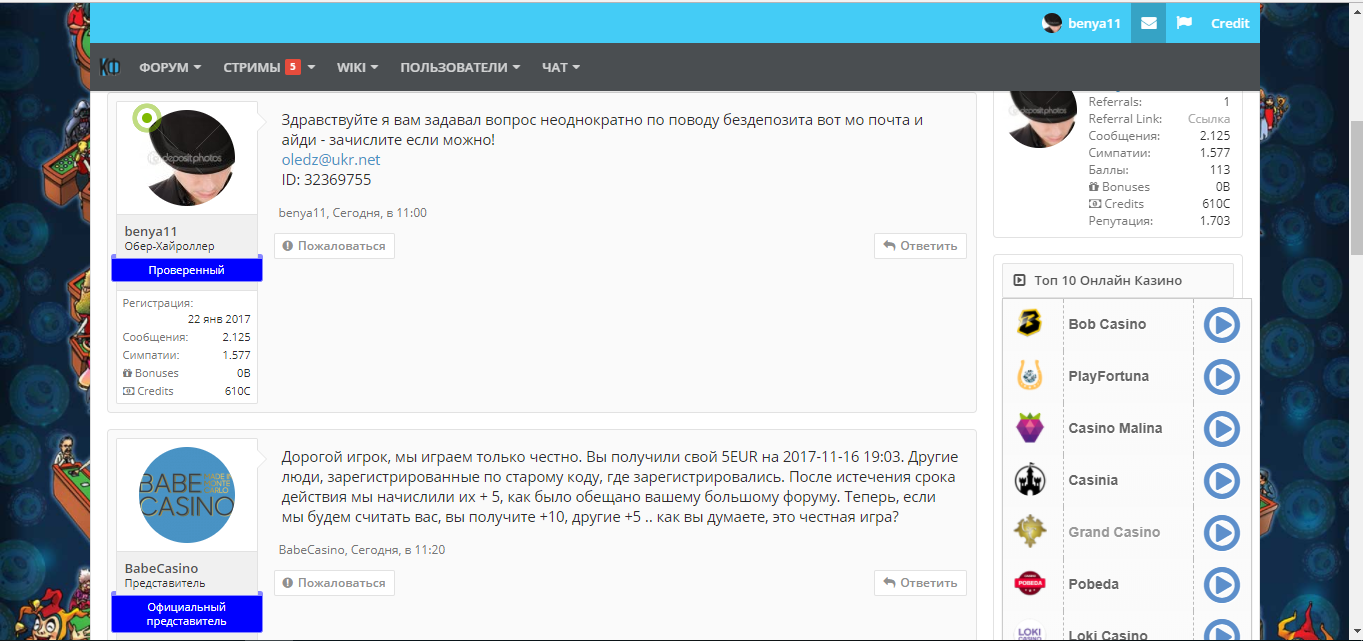The image size is (1363, 641).
Task: Play button for Bob Casino
Action: [x=1221, y=325]
